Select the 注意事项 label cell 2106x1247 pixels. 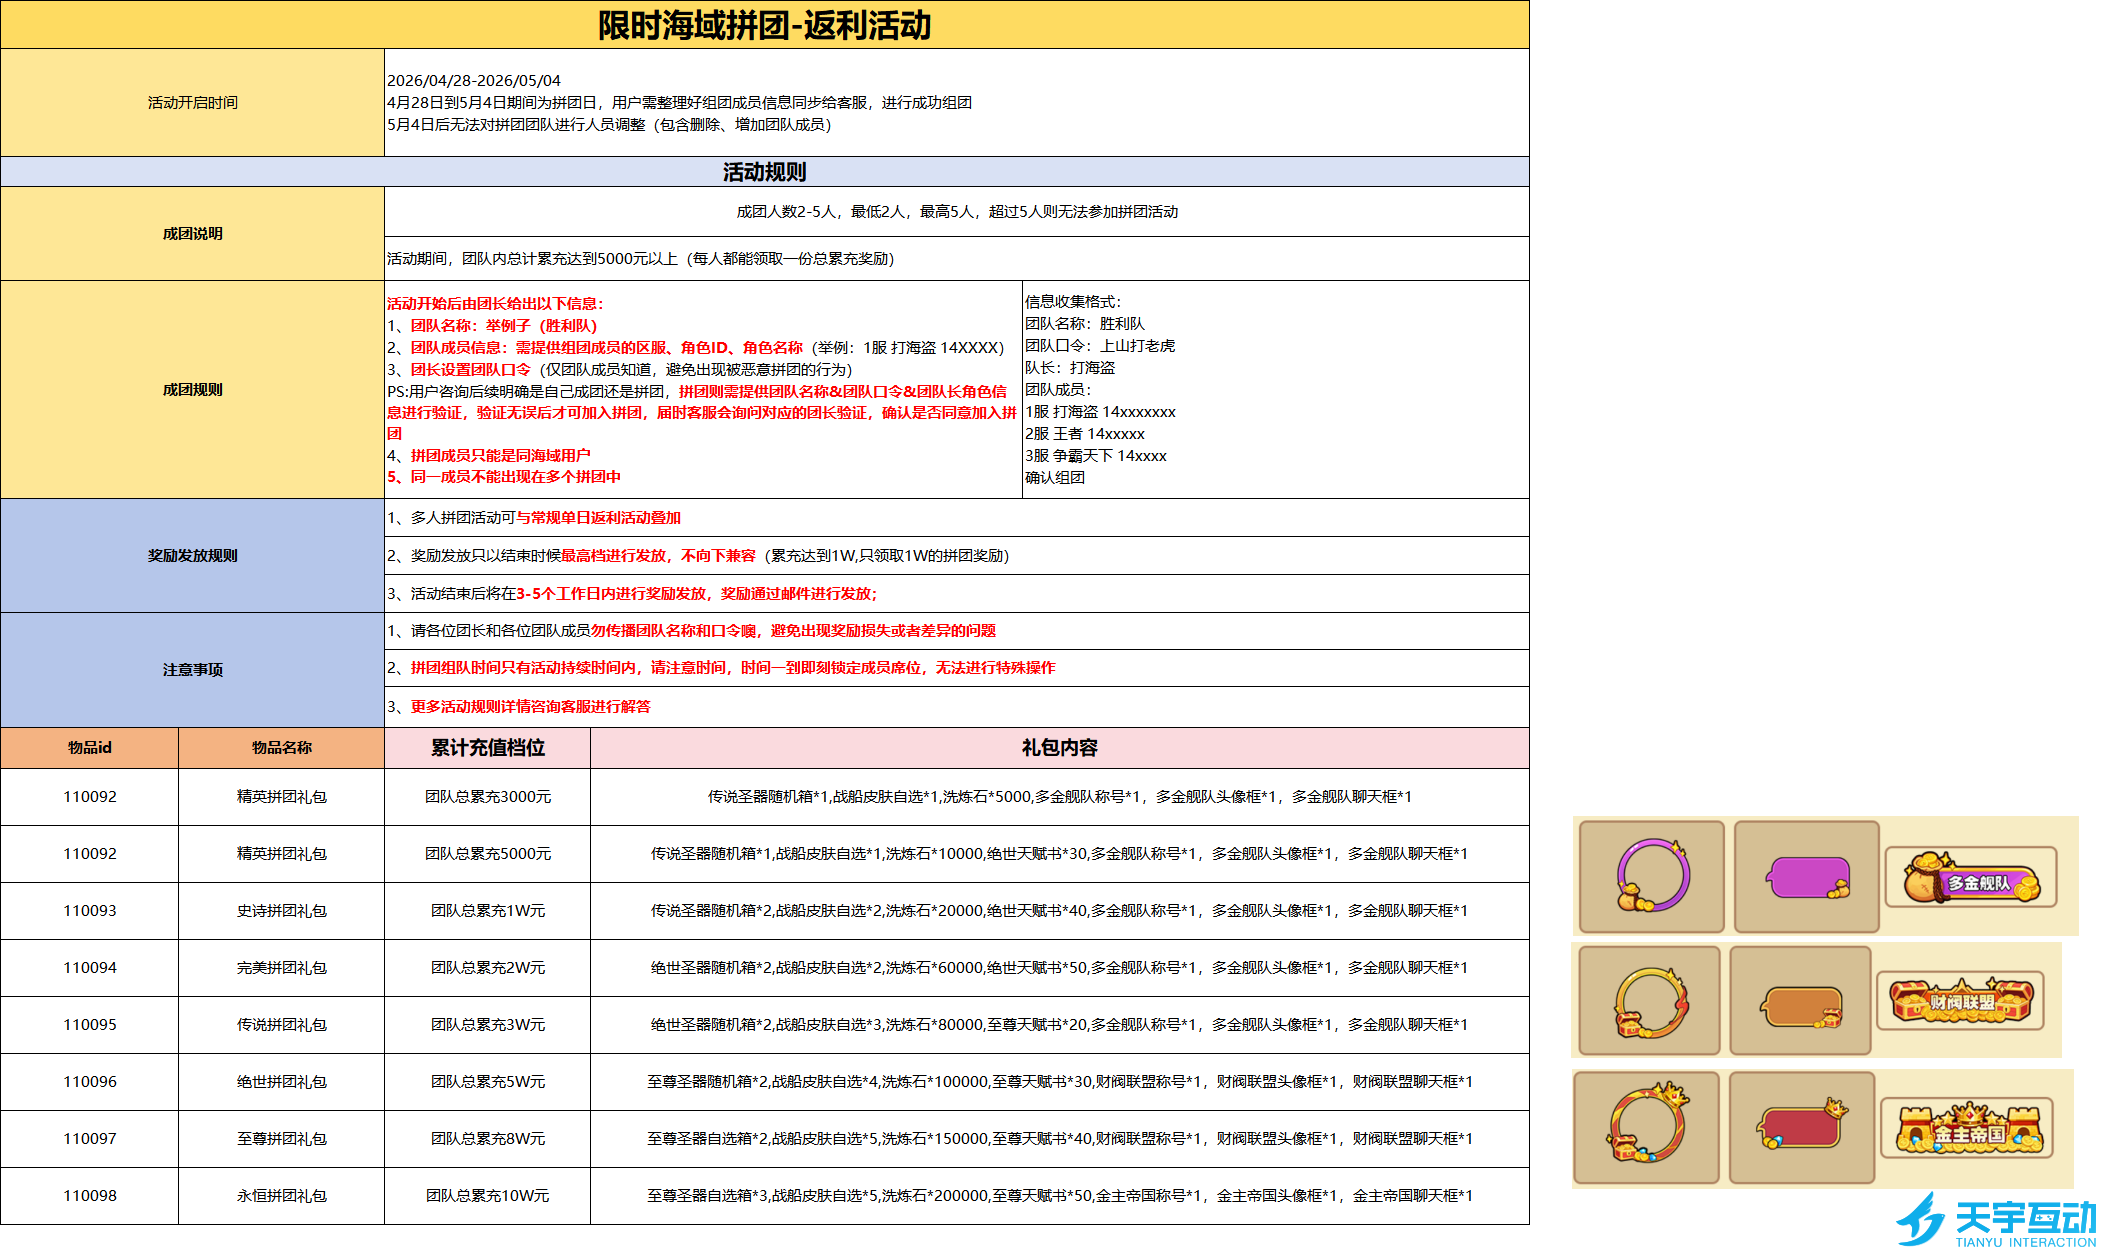(192, 669)
